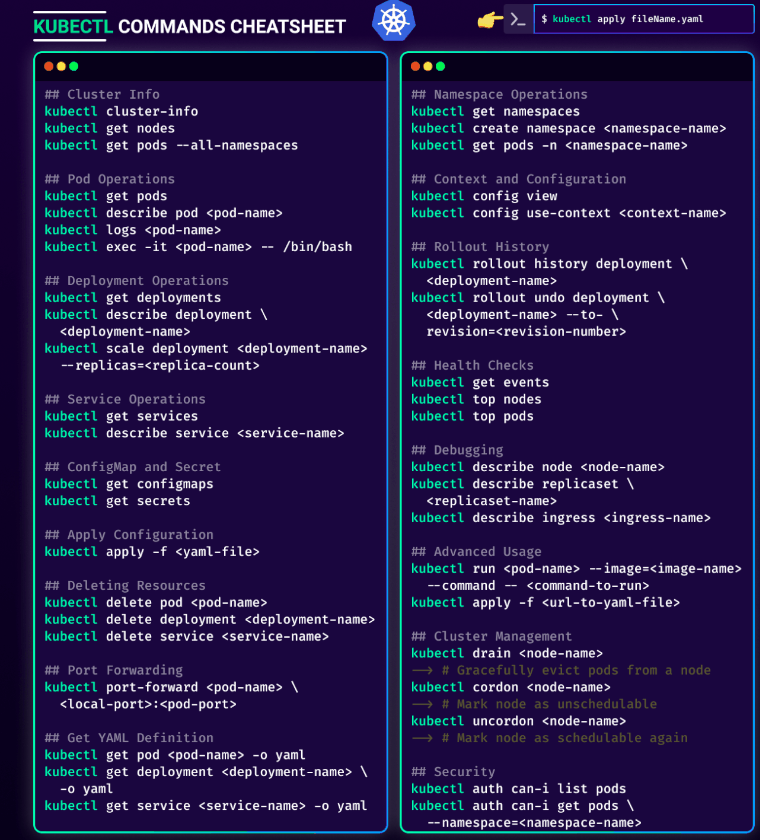Select 'kubectl config view' line
The height and width of the screenshot is (840, 760).
484,196
